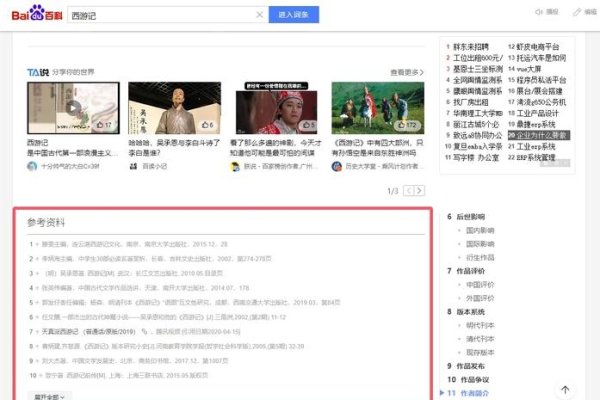Like the red-hat opera video showing 5
This screenshot has height=400, width=600.
coord(308,125)
